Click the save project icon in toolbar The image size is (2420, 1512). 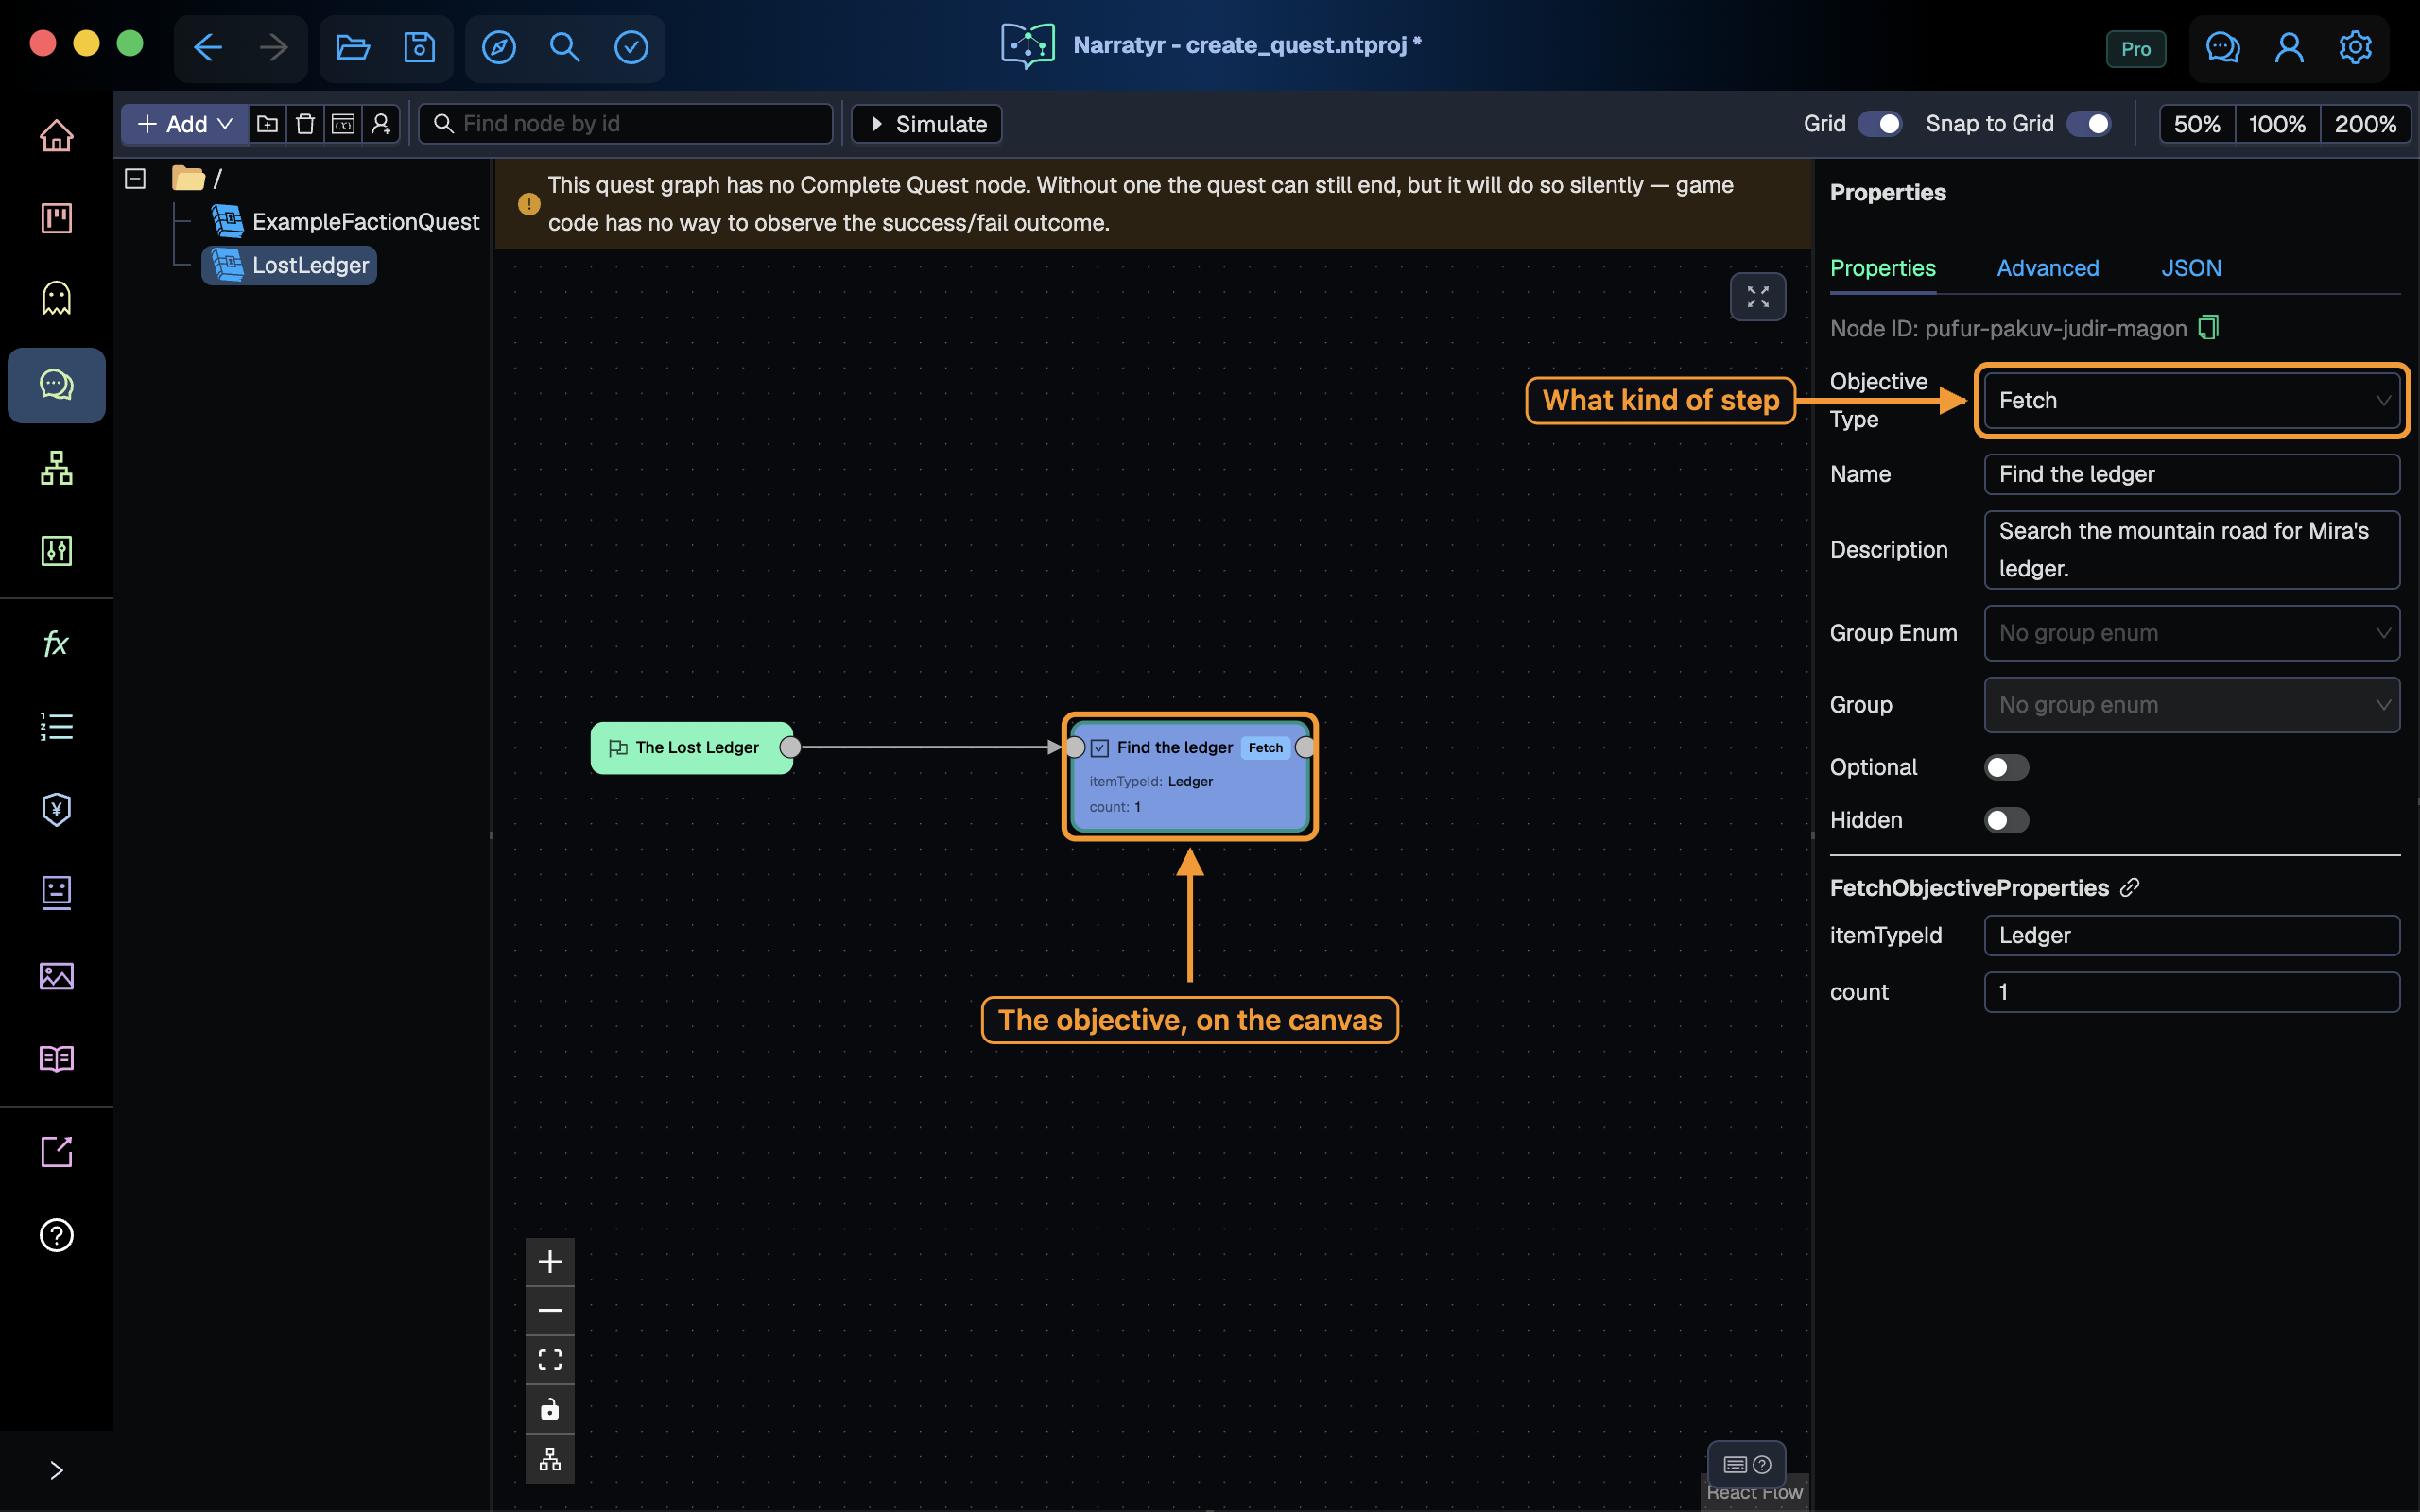click(x=419, y=47)
